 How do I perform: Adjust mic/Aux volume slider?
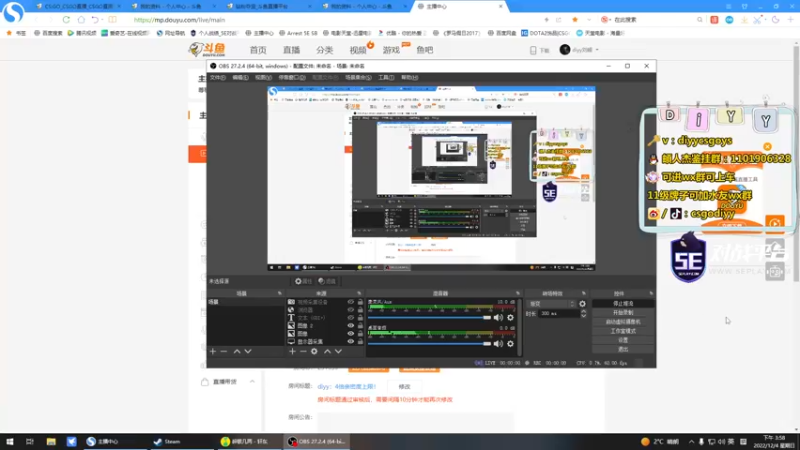pyautogui.click(x=429, y=317)
